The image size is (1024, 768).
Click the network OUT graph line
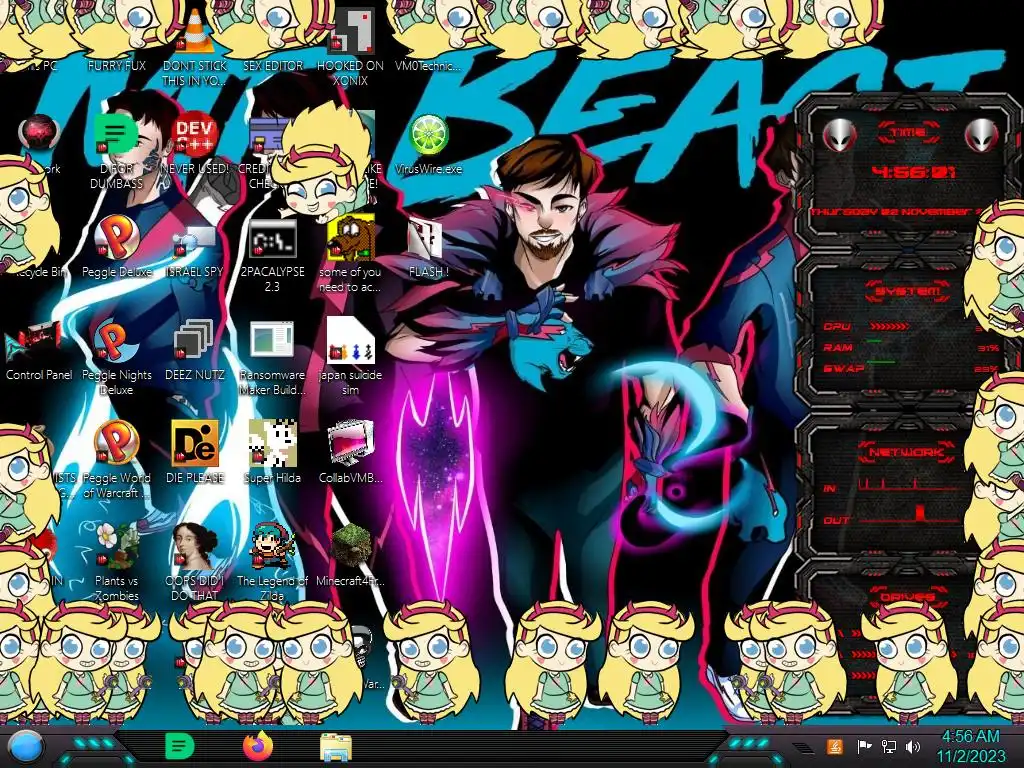click(x=909, y=516)
